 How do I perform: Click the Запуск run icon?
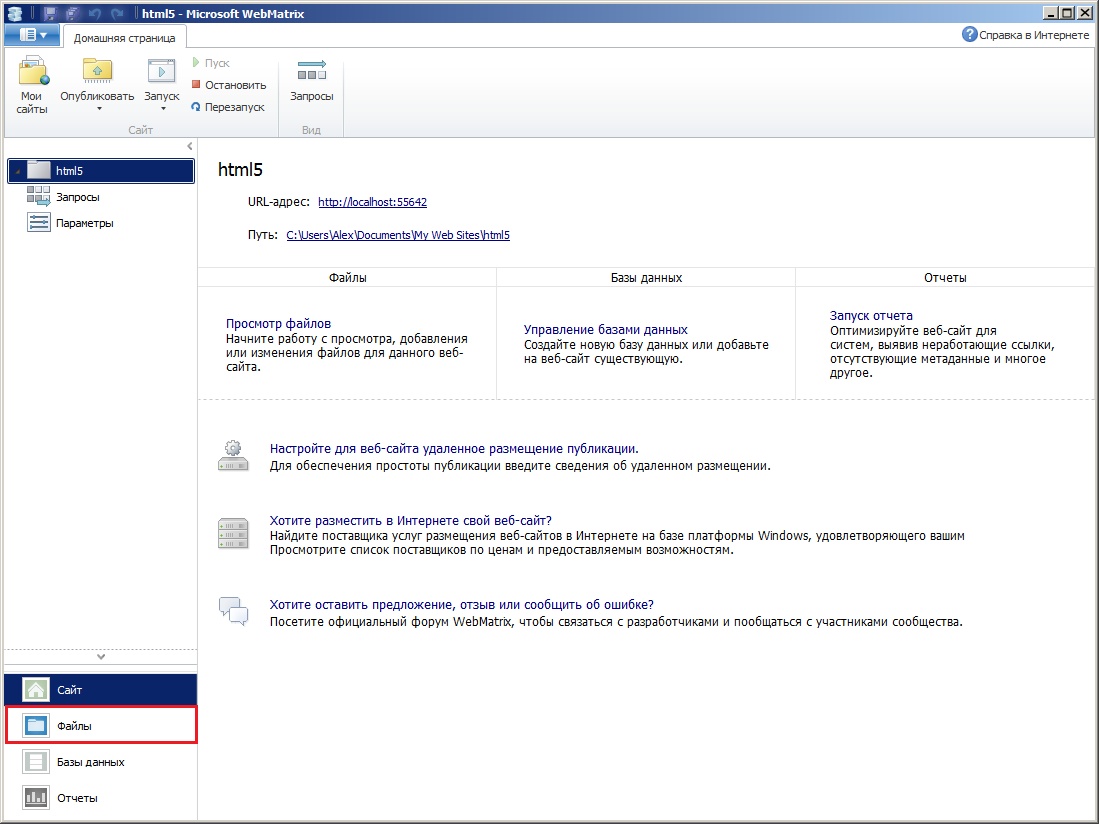tap(162, 71)
